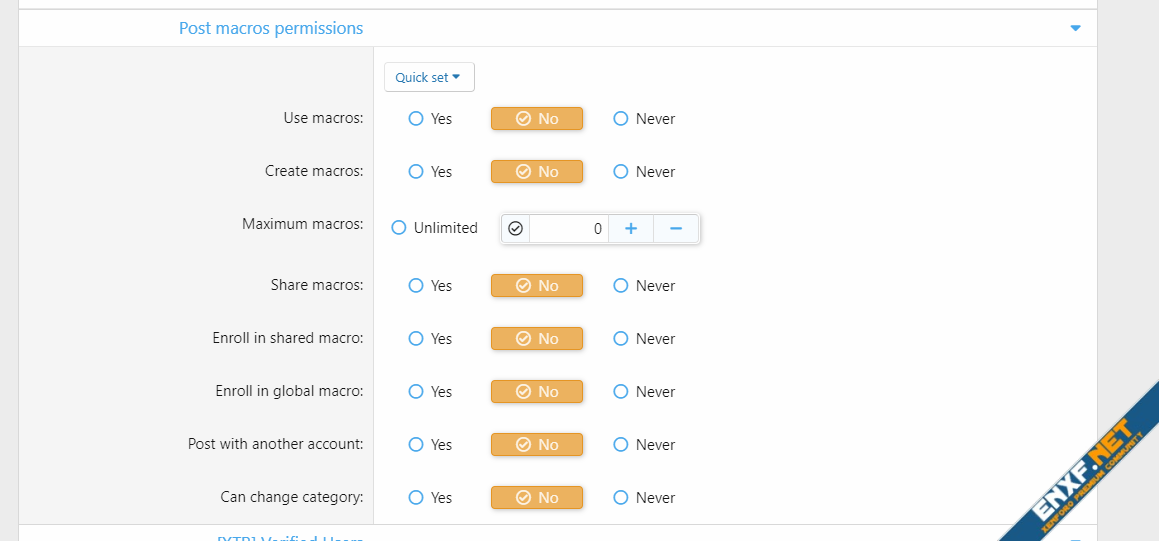Select No for Post with another account
The height and width of the screenshot is (541, 1159).
536,445
